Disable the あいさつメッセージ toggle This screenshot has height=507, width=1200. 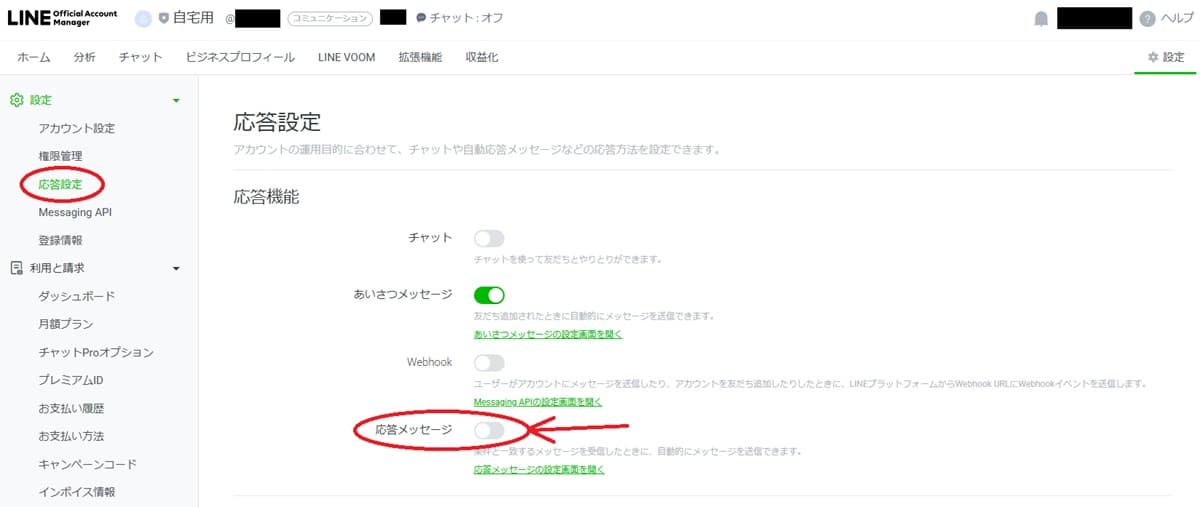pos(489,295)
